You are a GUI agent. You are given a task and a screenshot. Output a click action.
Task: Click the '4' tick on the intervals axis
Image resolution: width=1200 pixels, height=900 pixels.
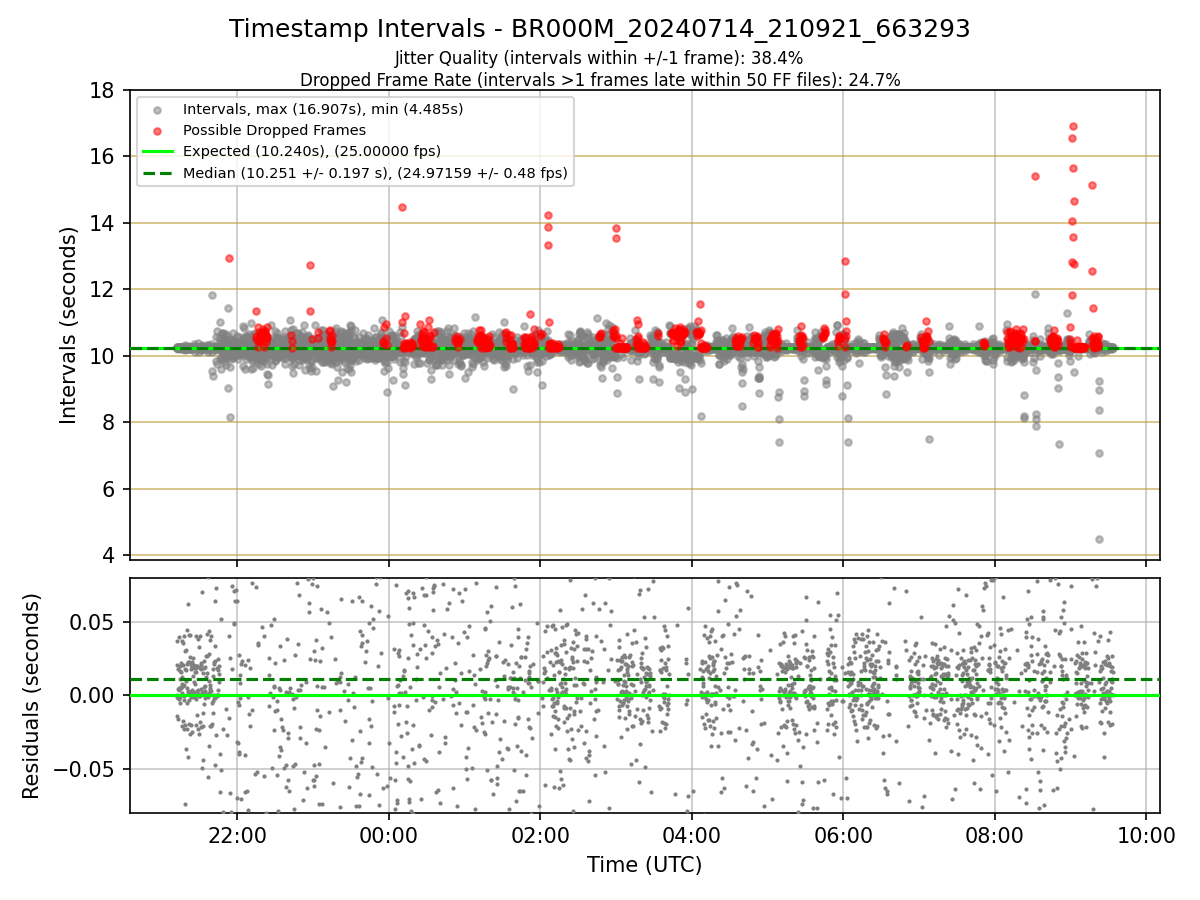coord(107,556)
